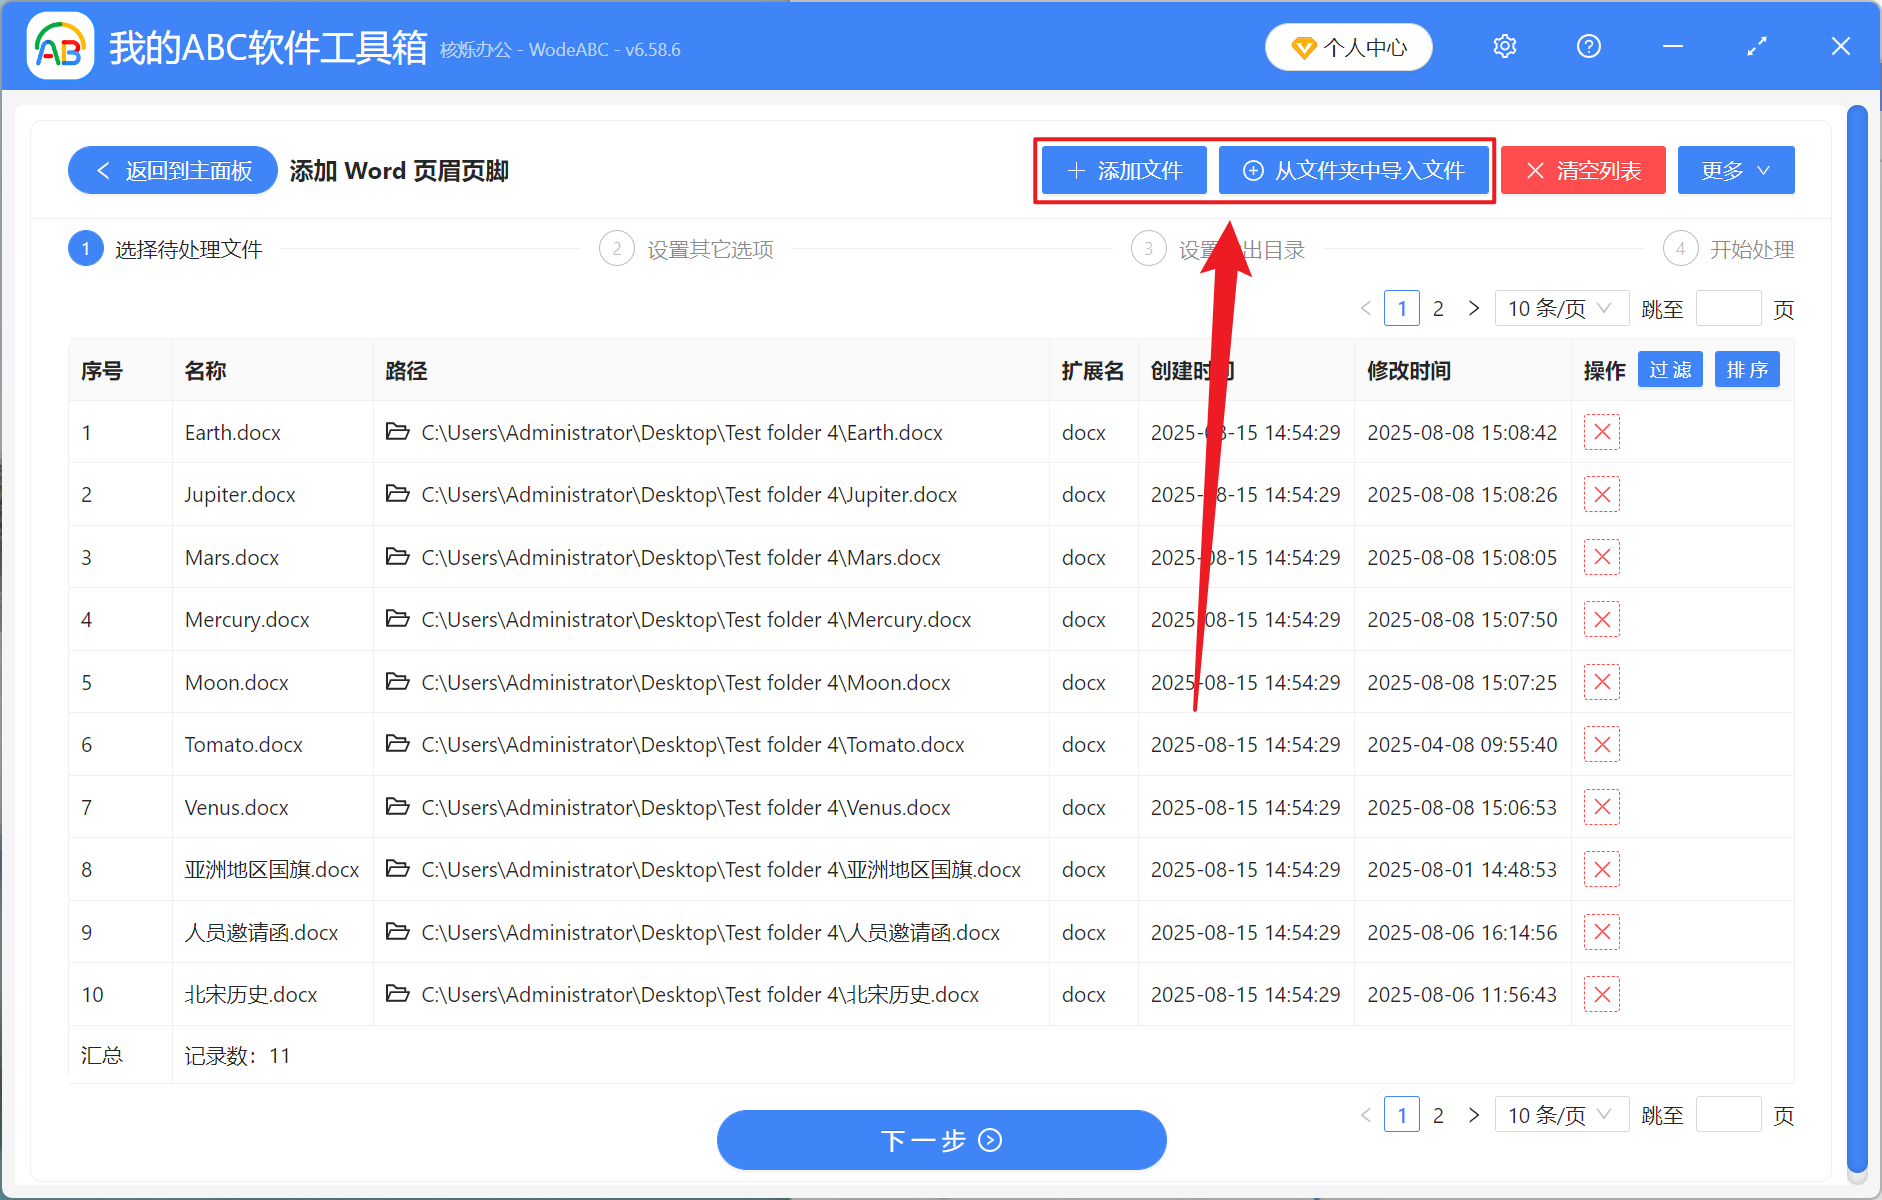The image size is (1882, 1200).
Task: Click the 下一步 next step button
Action: coord(941,1140)
